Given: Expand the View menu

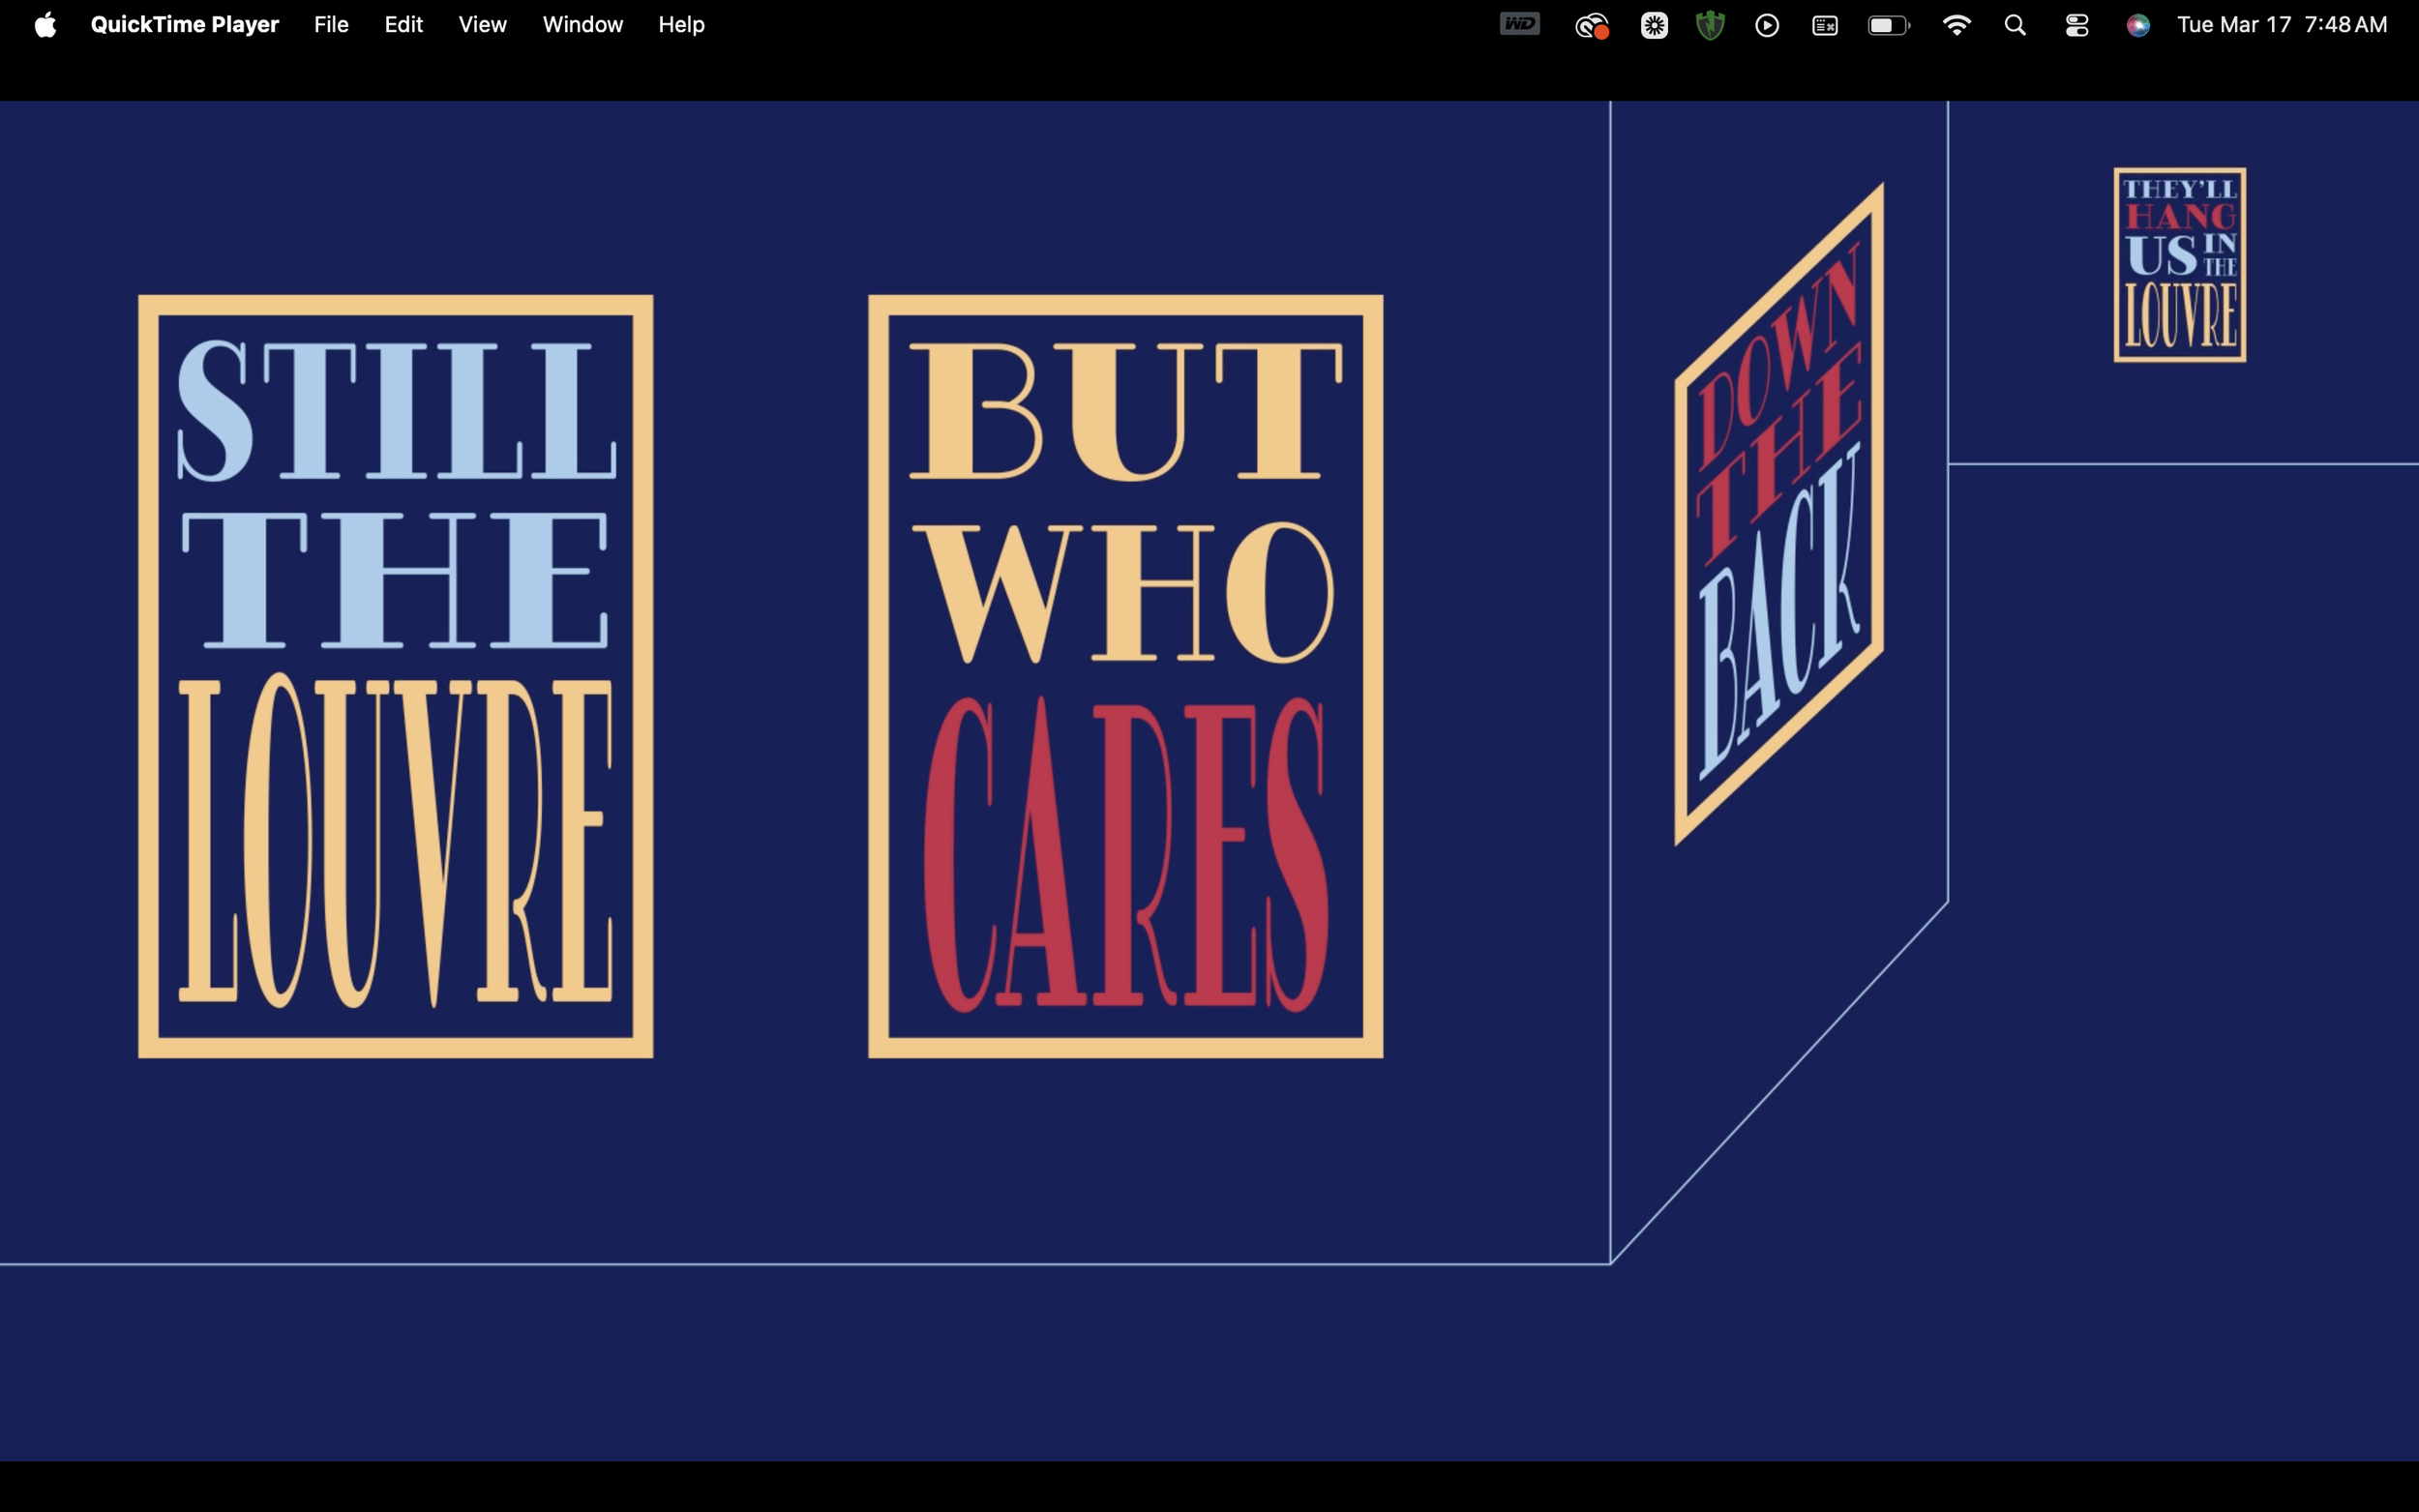Looking at the screenshot, I should click(x=482, y=25).
